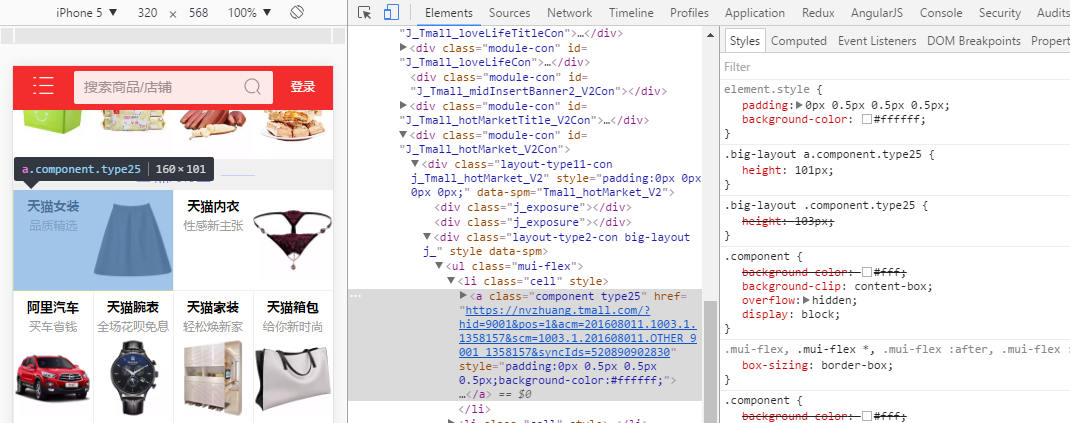This screenshot has height=423, width=1070.
Task: Select the Styles sidebar tab
Action: point(744,41)
